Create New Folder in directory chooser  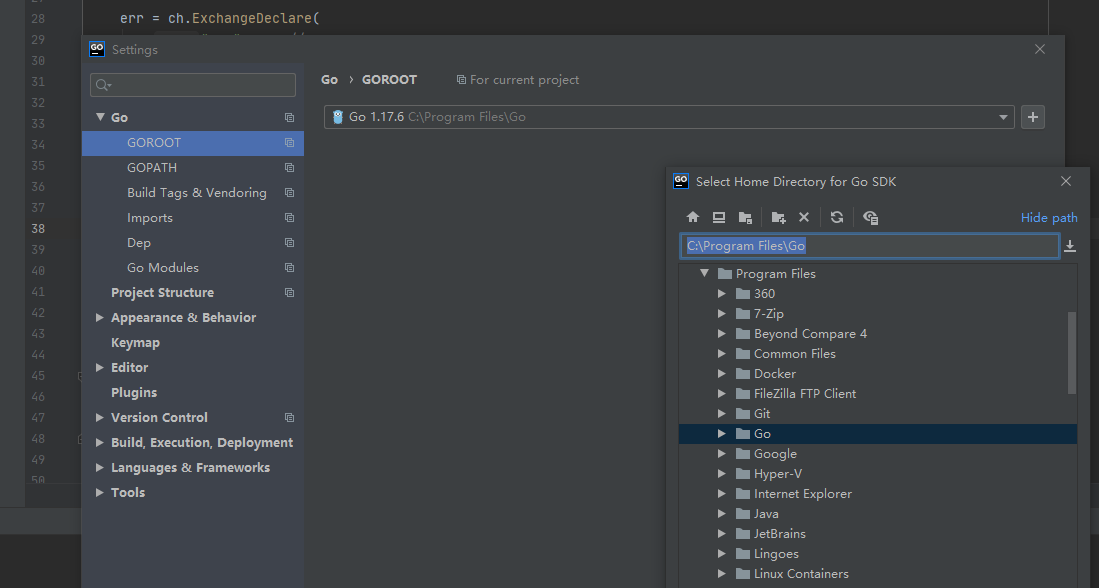[x=778, y=217]
